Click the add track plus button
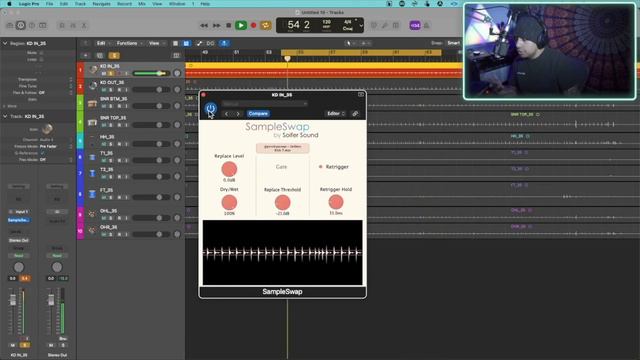This screenshot has width=640, height=360. [x=86, y=55]
